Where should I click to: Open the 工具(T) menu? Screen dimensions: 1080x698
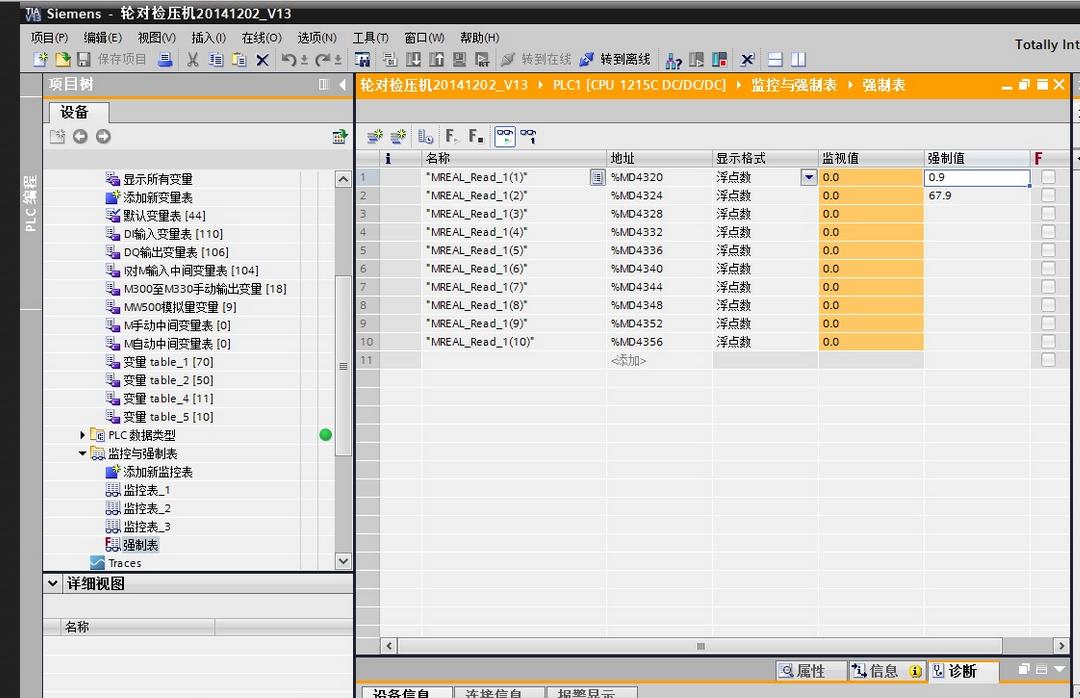click(x=371, y=37)
